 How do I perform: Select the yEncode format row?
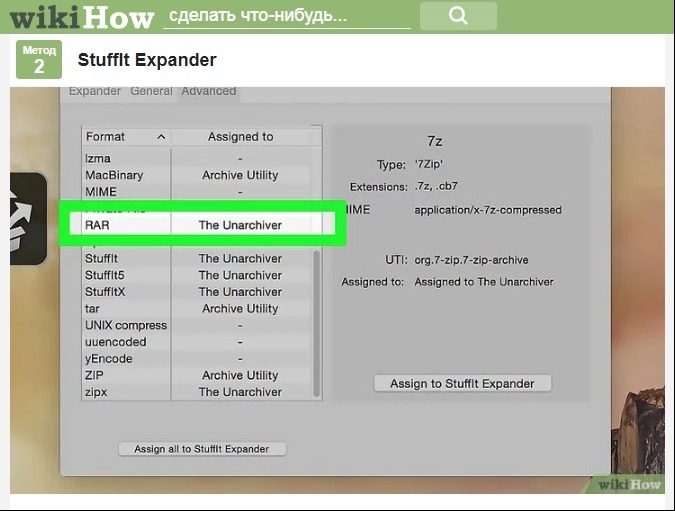[x=196, y=359]
